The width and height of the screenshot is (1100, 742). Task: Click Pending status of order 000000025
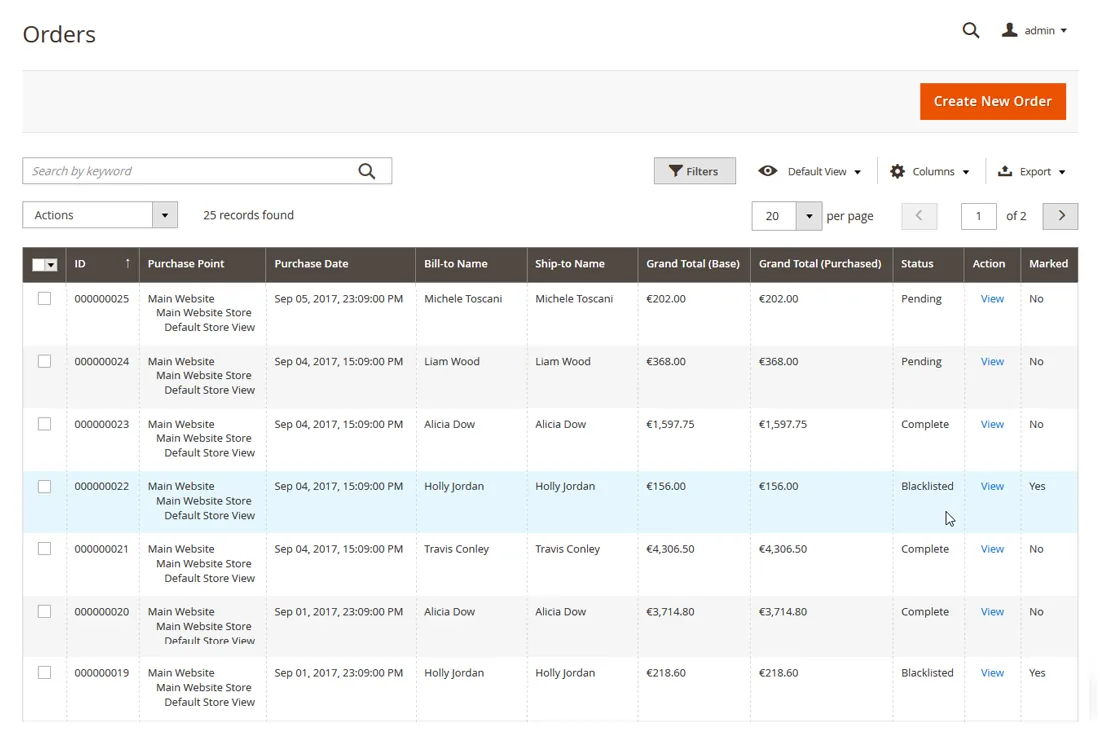(921, 299)
